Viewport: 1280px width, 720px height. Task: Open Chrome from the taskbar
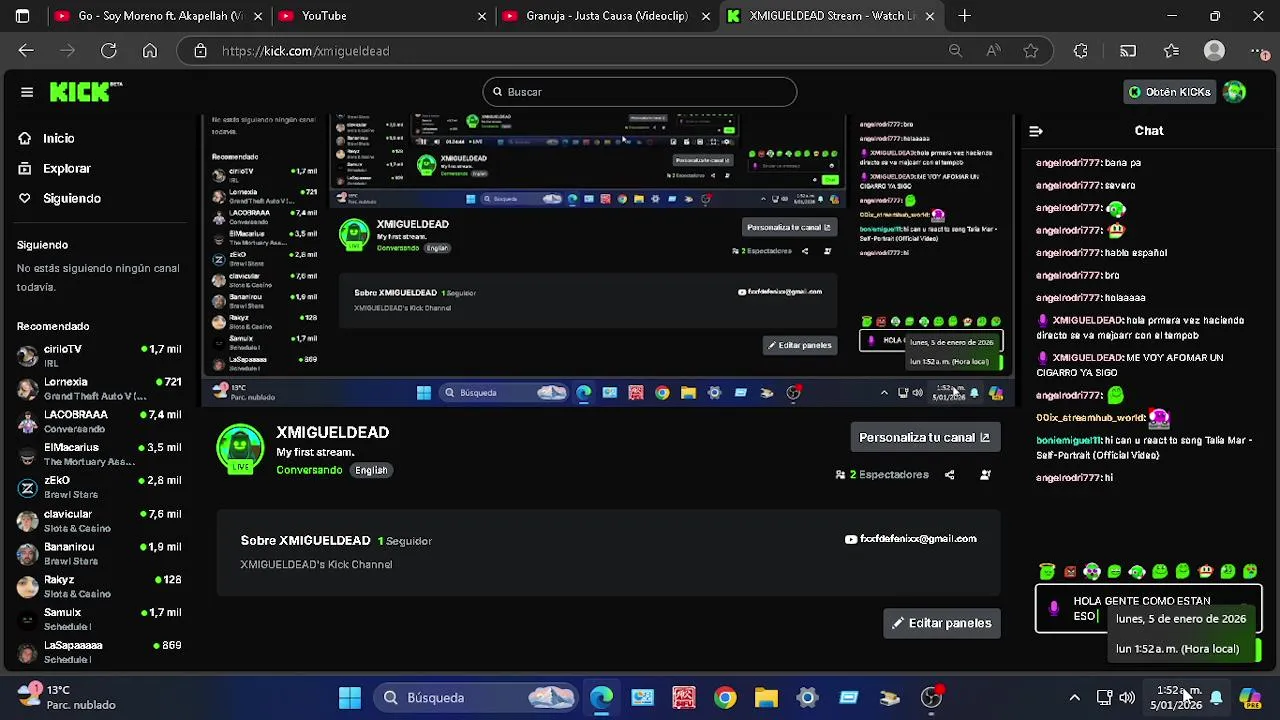click(x=725, y=698)
